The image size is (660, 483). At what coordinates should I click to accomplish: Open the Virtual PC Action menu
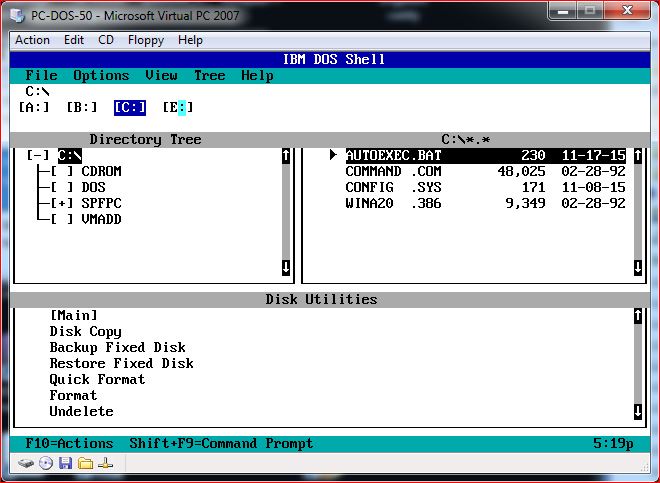[x=32, y=40]
